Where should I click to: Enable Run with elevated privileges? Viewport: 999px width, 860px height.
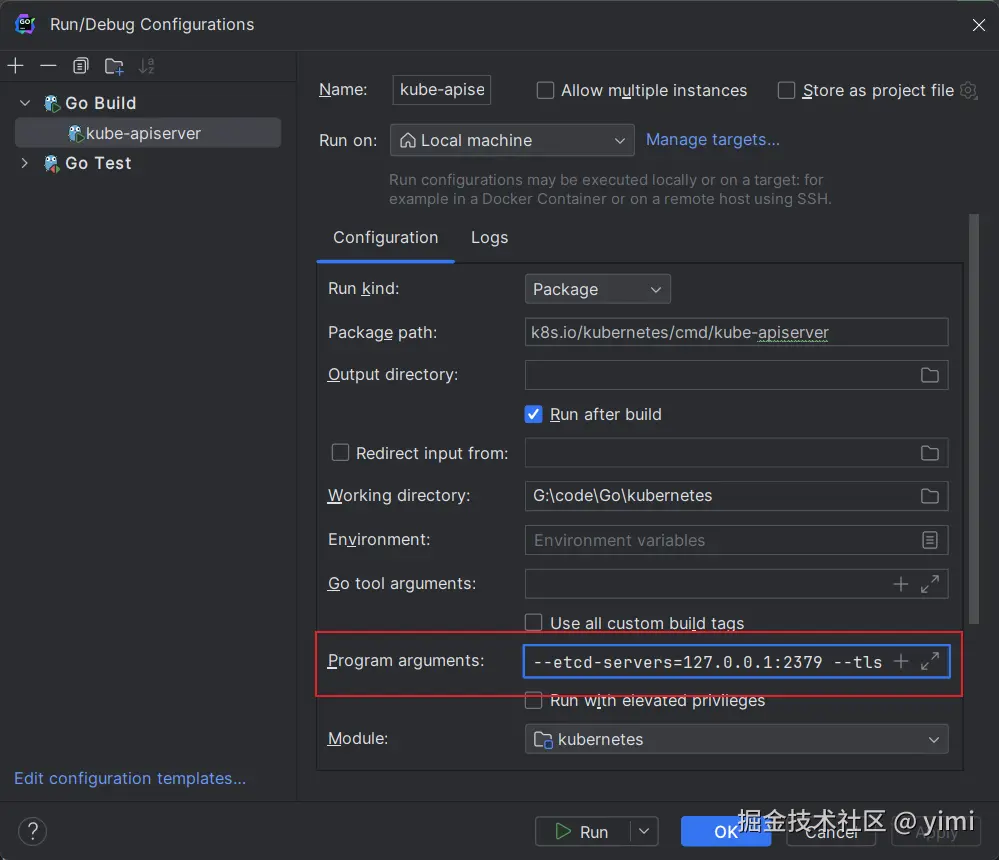(x=533, y=700)
